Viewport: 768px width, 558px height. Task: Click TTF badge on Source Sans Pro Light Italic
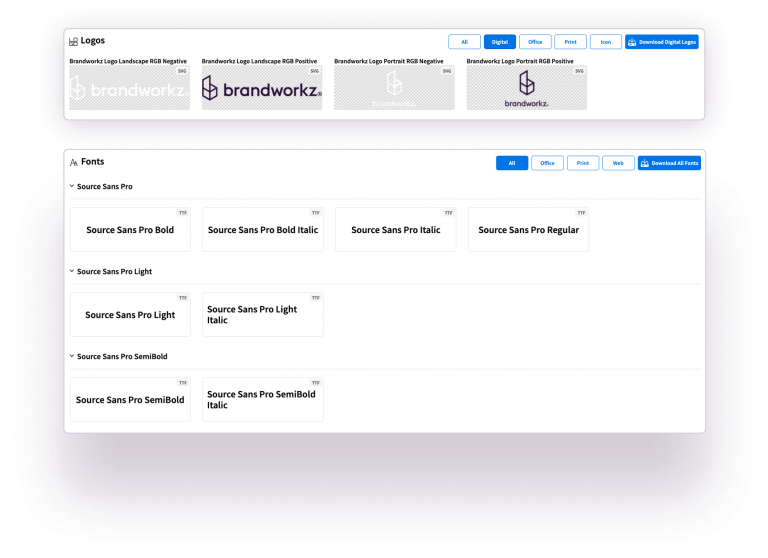(x=316, y=298)
